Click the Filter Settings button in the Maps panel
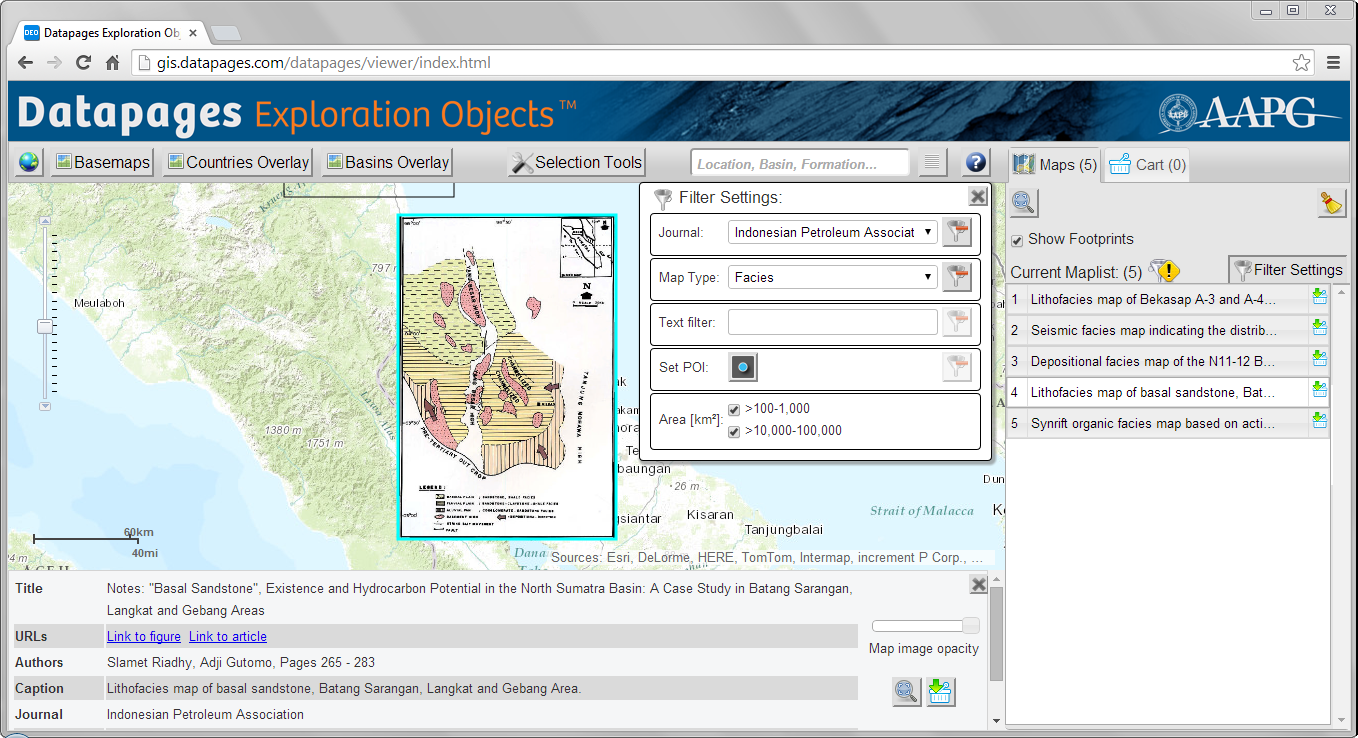This screenshot has height=738, width=1358. click(x=1287, y=269)
